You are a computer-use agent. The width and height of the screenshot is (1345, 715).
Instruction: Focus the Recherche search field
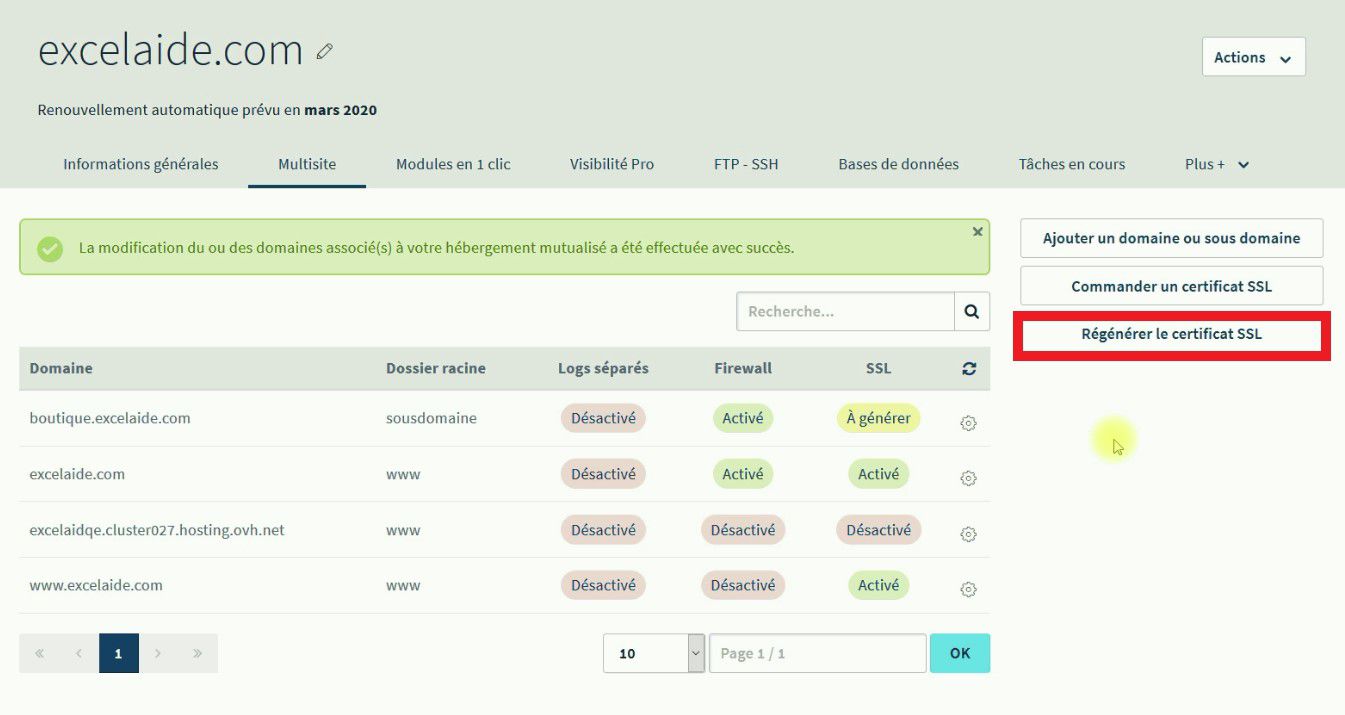coord(846,311)
